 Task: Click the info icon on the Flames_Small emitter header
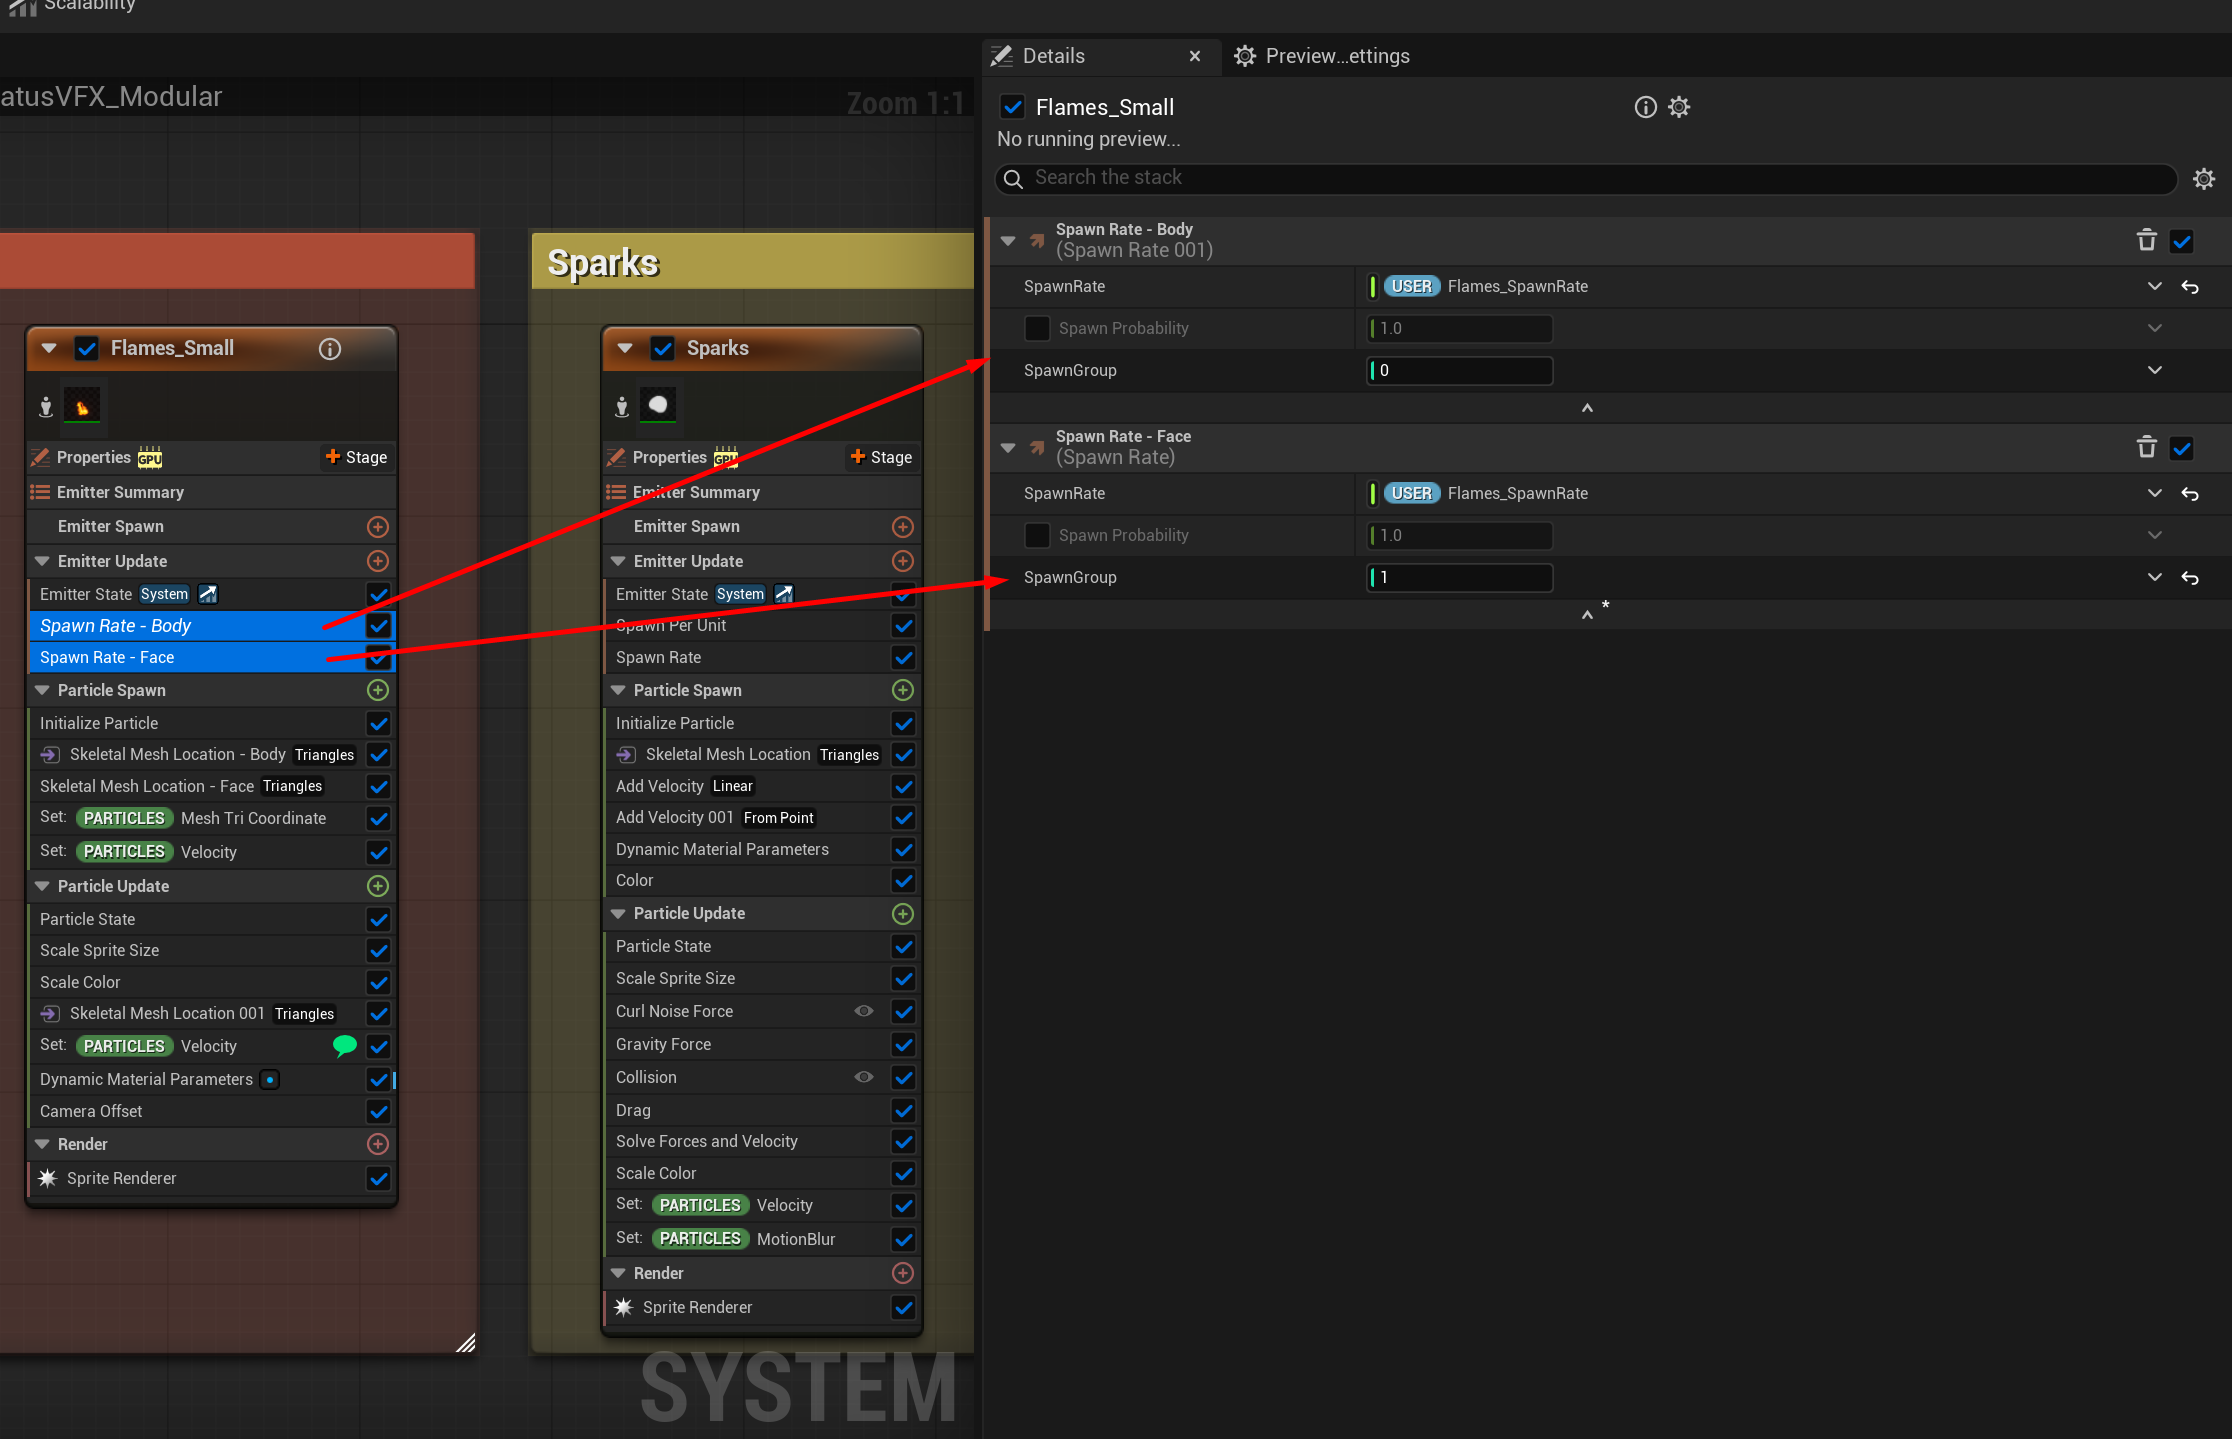(330, 349)
